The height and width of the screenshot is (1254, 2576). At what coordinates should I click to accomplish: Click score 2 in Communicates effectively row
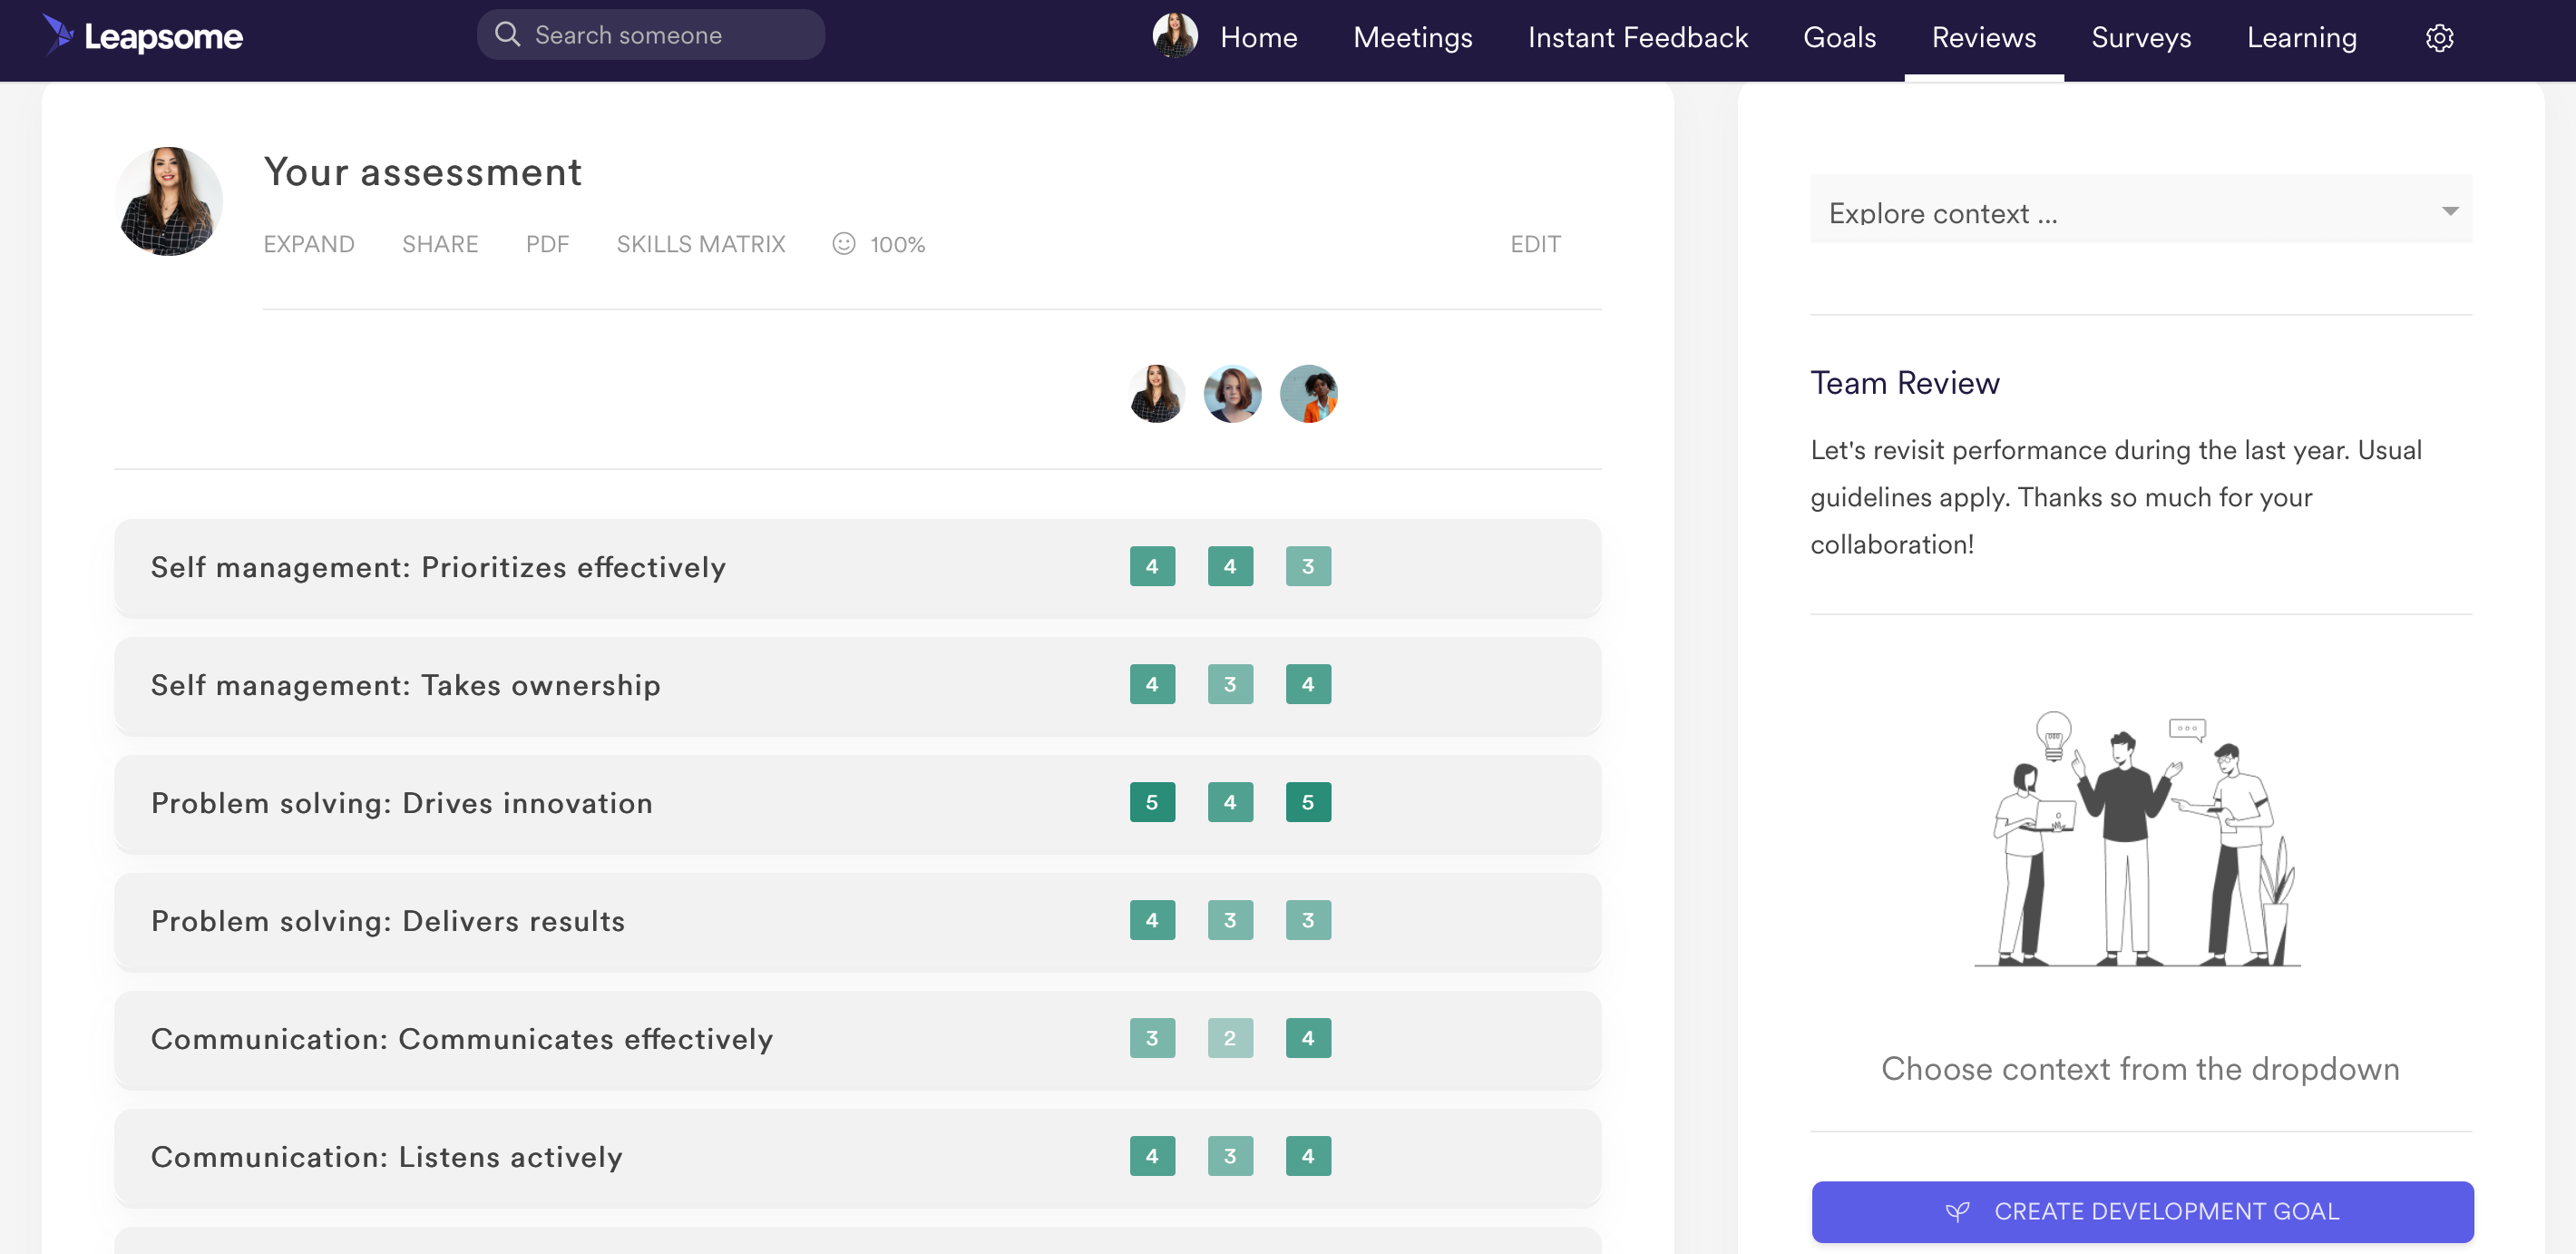pos(1230,1038)
